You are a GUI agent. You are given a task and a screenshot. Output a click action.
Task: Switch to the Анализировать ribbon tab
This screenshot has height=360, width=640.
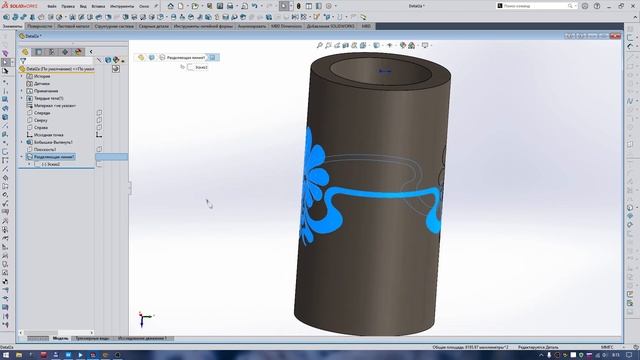[252, 26]
